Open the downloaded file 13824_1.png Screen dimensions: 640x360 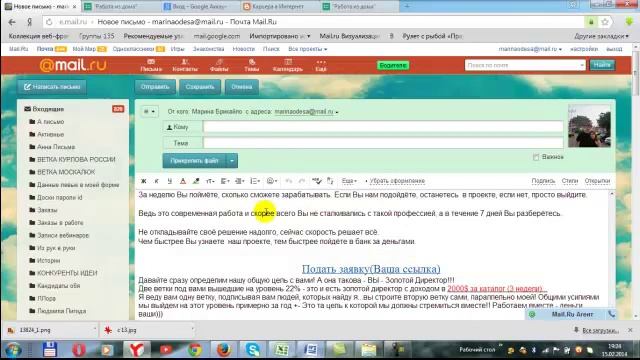point(49,330)
